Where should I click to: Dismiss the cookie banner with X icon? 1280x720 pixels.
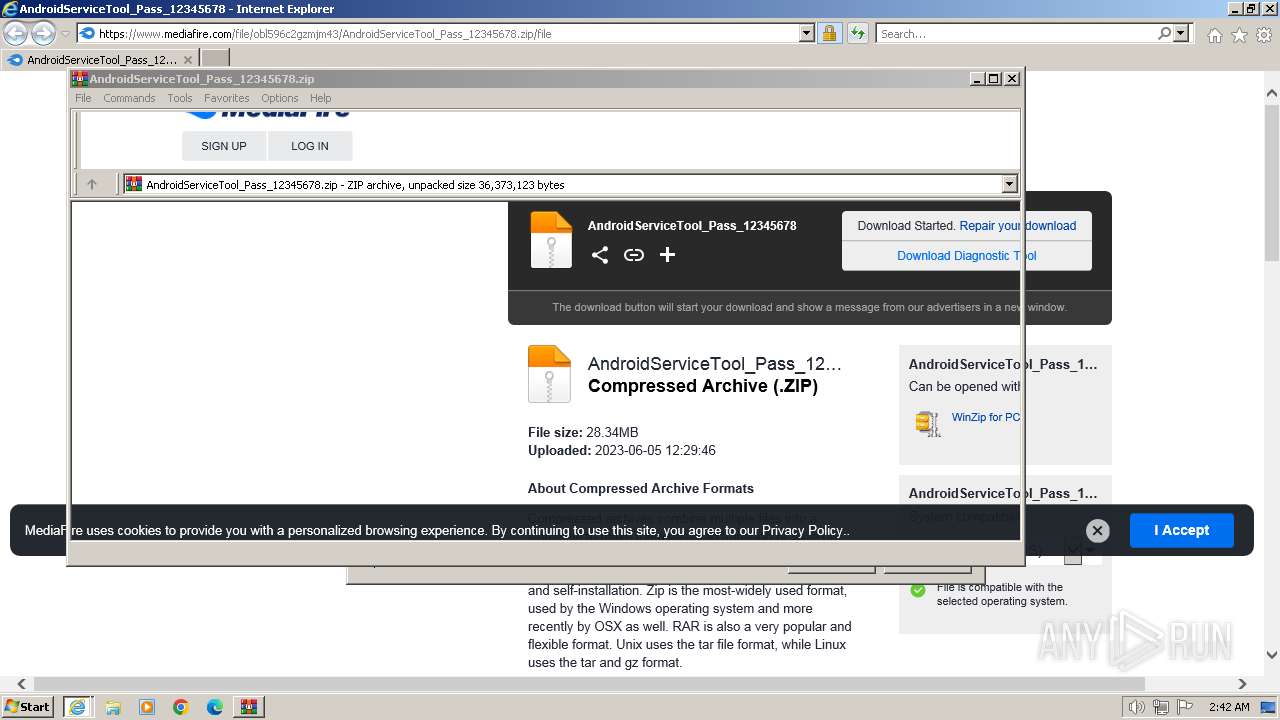pos(1097,531)
